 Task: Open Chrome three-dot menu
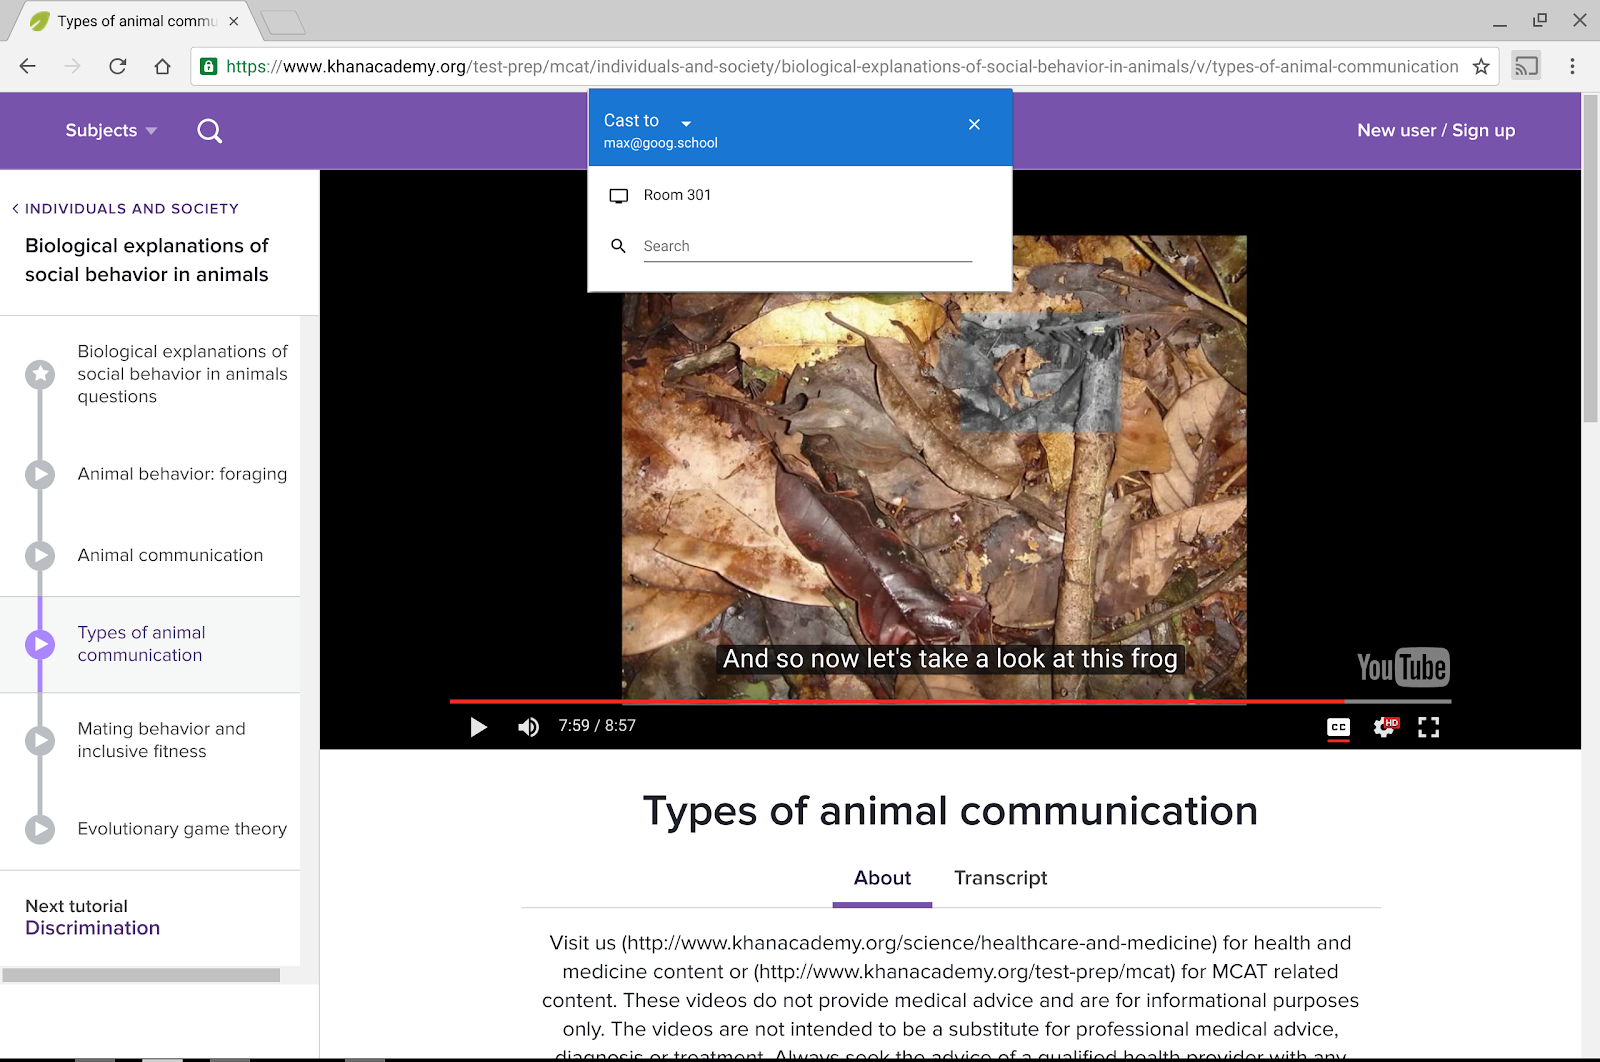(1572, 67)
